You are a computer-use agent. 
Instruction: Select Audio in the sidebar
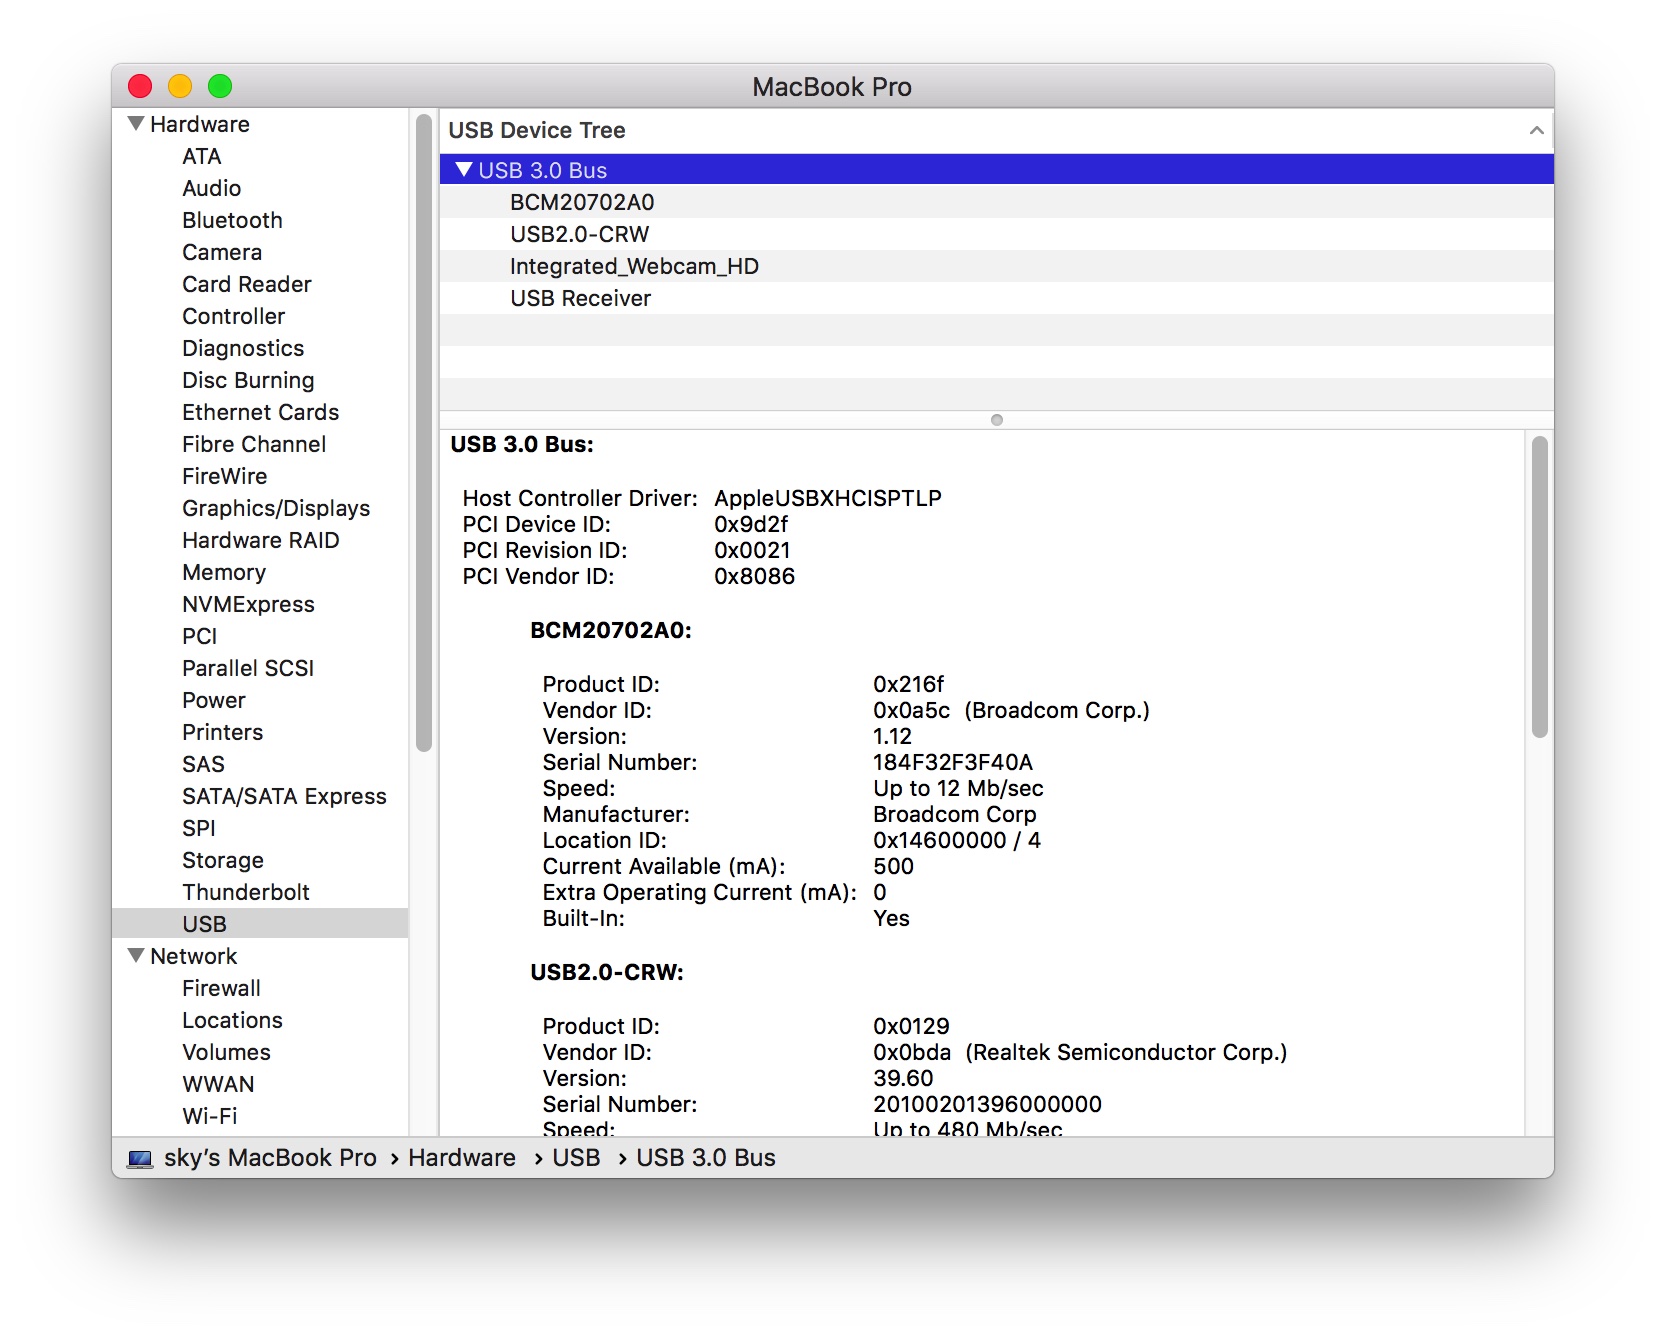(x=211, y=188)
